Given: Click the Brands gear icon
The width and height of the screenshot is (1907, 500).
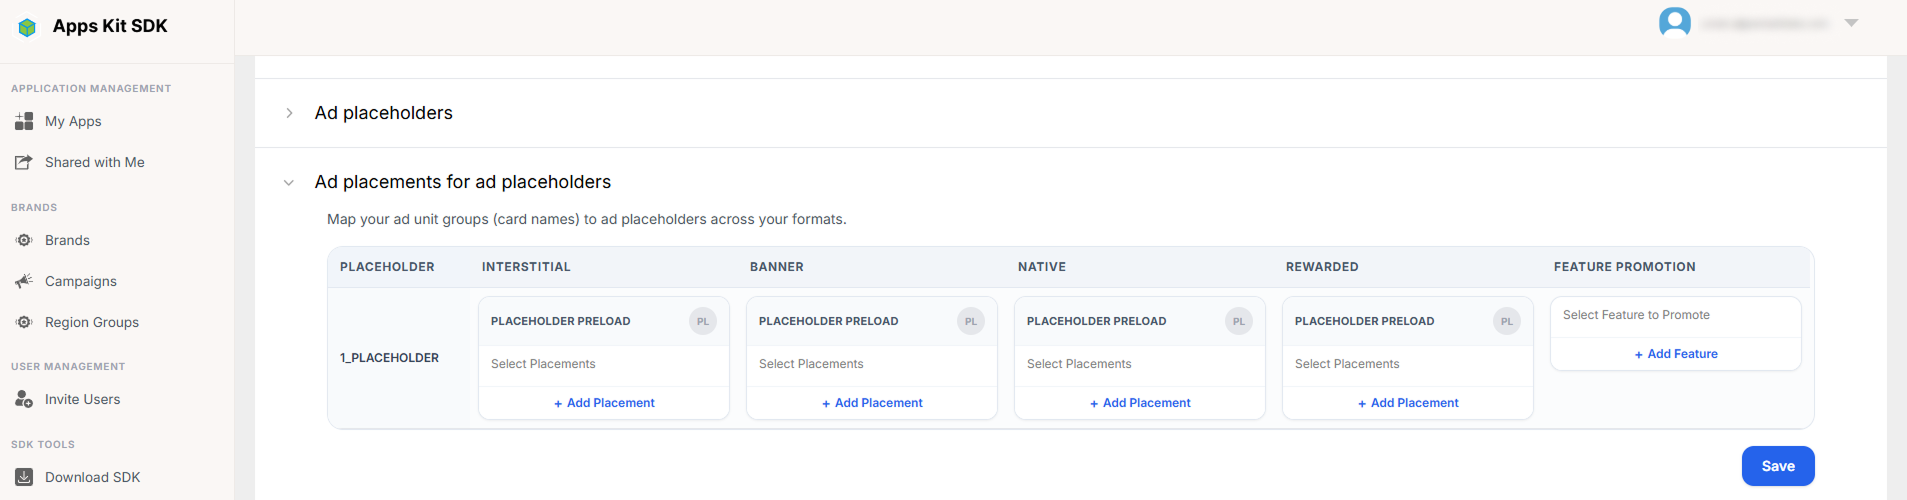Looking at the screenshot, I should 24,240.
